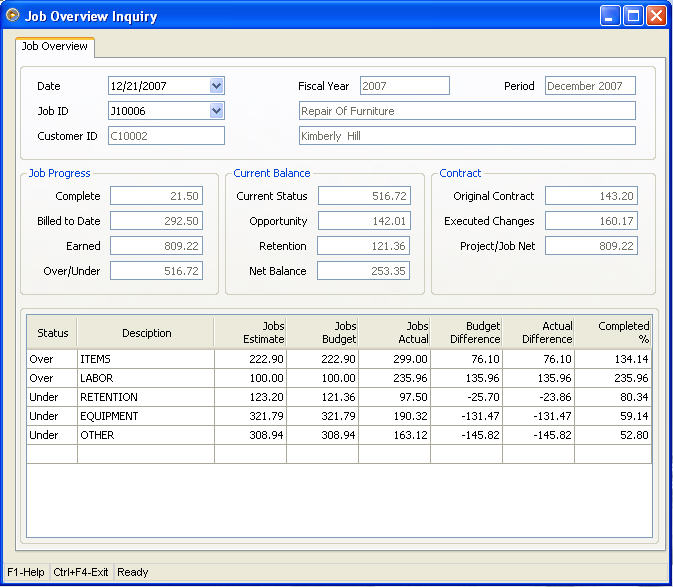Image resolution: width=673 pixels, height=587 pixels.
Task: Click the Jobs Estimate column header
Action: coord(250,333)
